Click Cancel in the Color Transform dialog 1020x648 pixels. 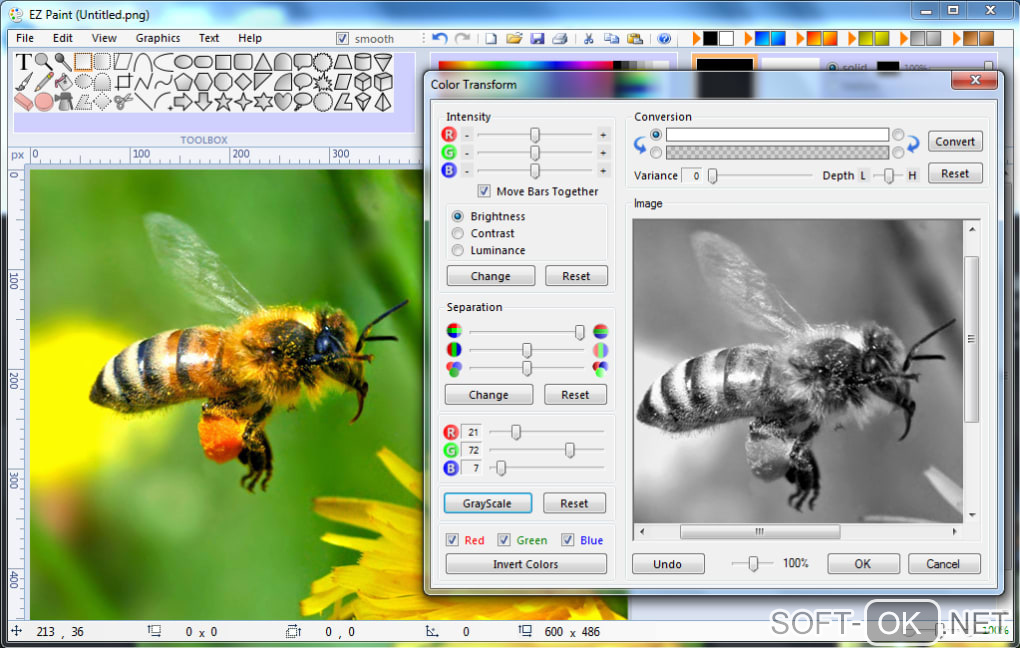pos(944,563)
